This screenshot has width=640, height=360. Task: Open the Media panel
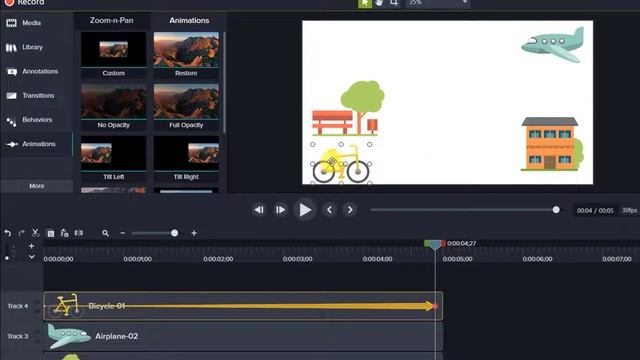point(24,23)
